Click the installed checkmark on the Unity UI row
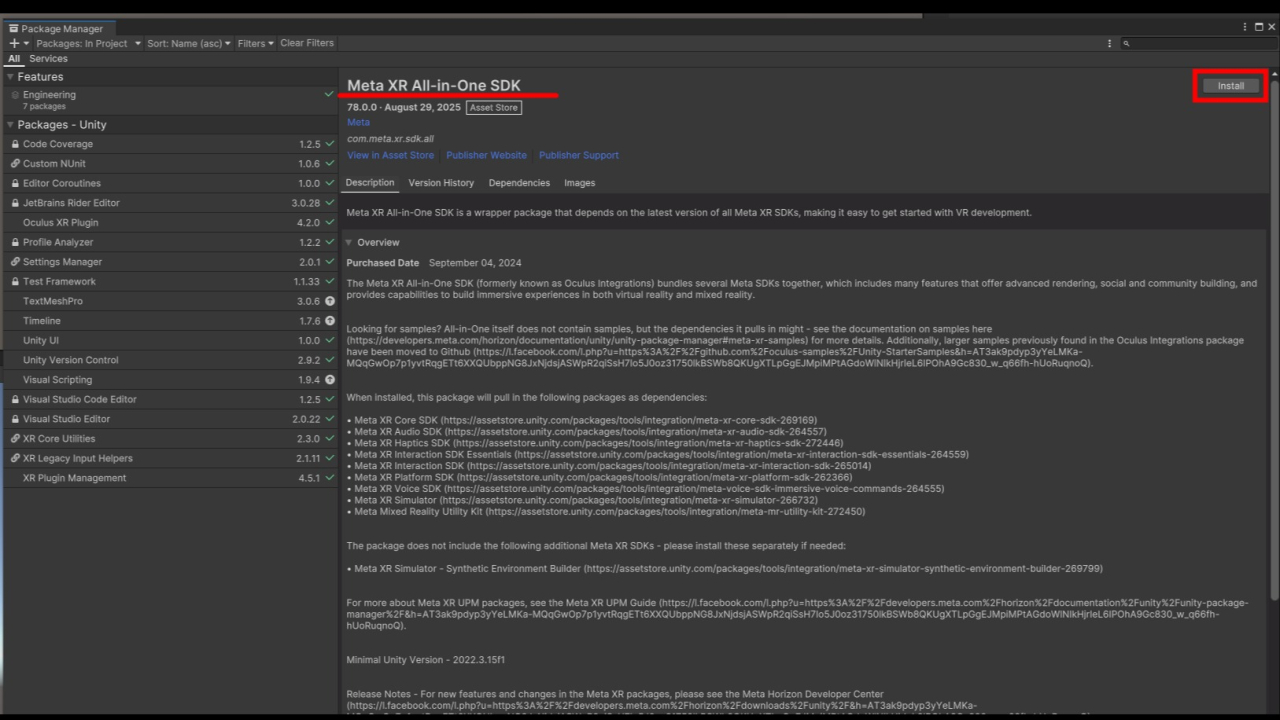 pyautogui.click(x=330, y=340)
